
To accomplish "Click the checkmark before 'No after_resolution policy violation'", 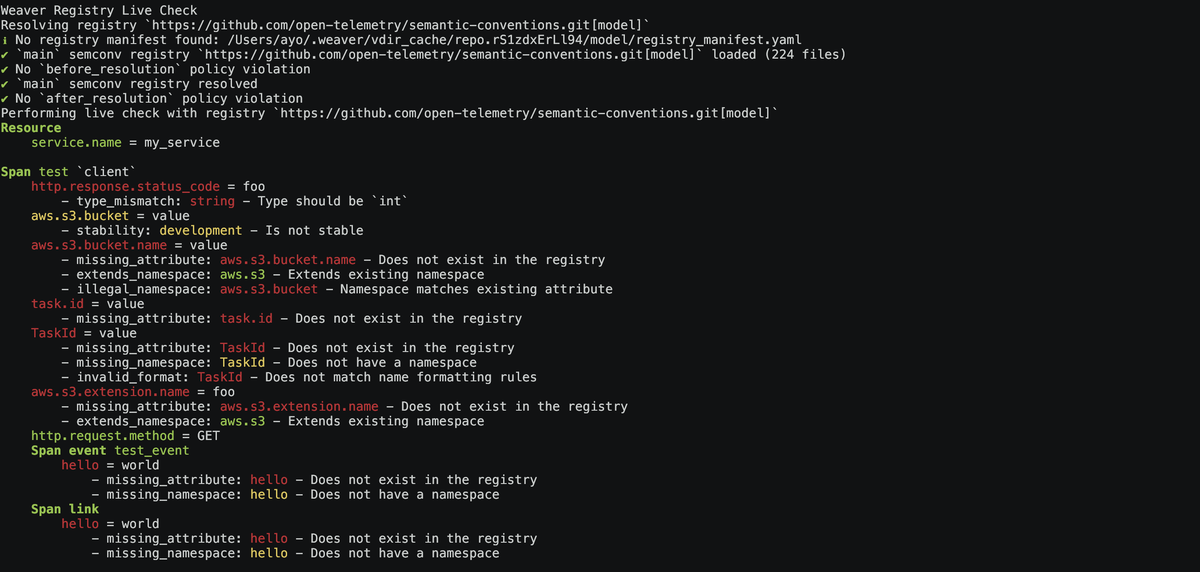I will (x=5, y=98).
